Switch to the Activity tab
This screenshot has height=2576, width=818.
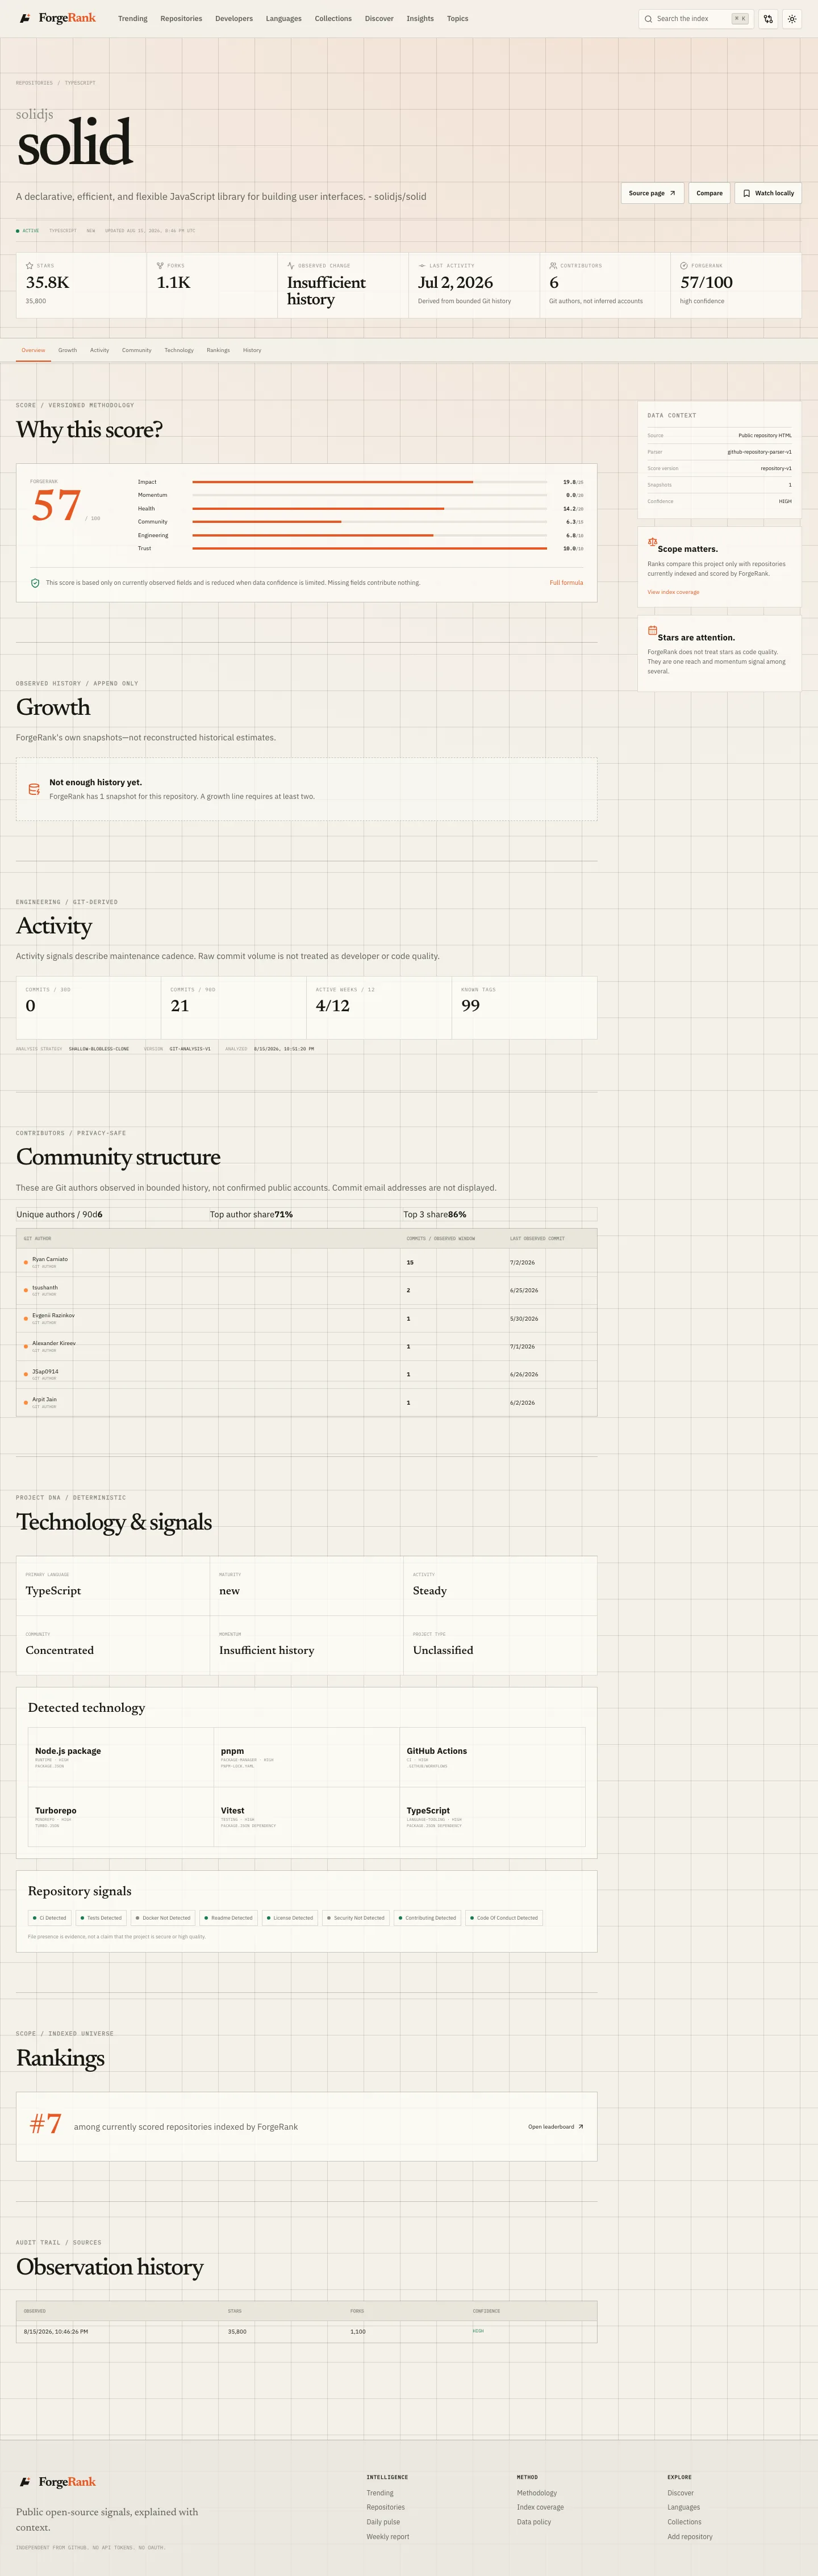(x=99, y=350)
